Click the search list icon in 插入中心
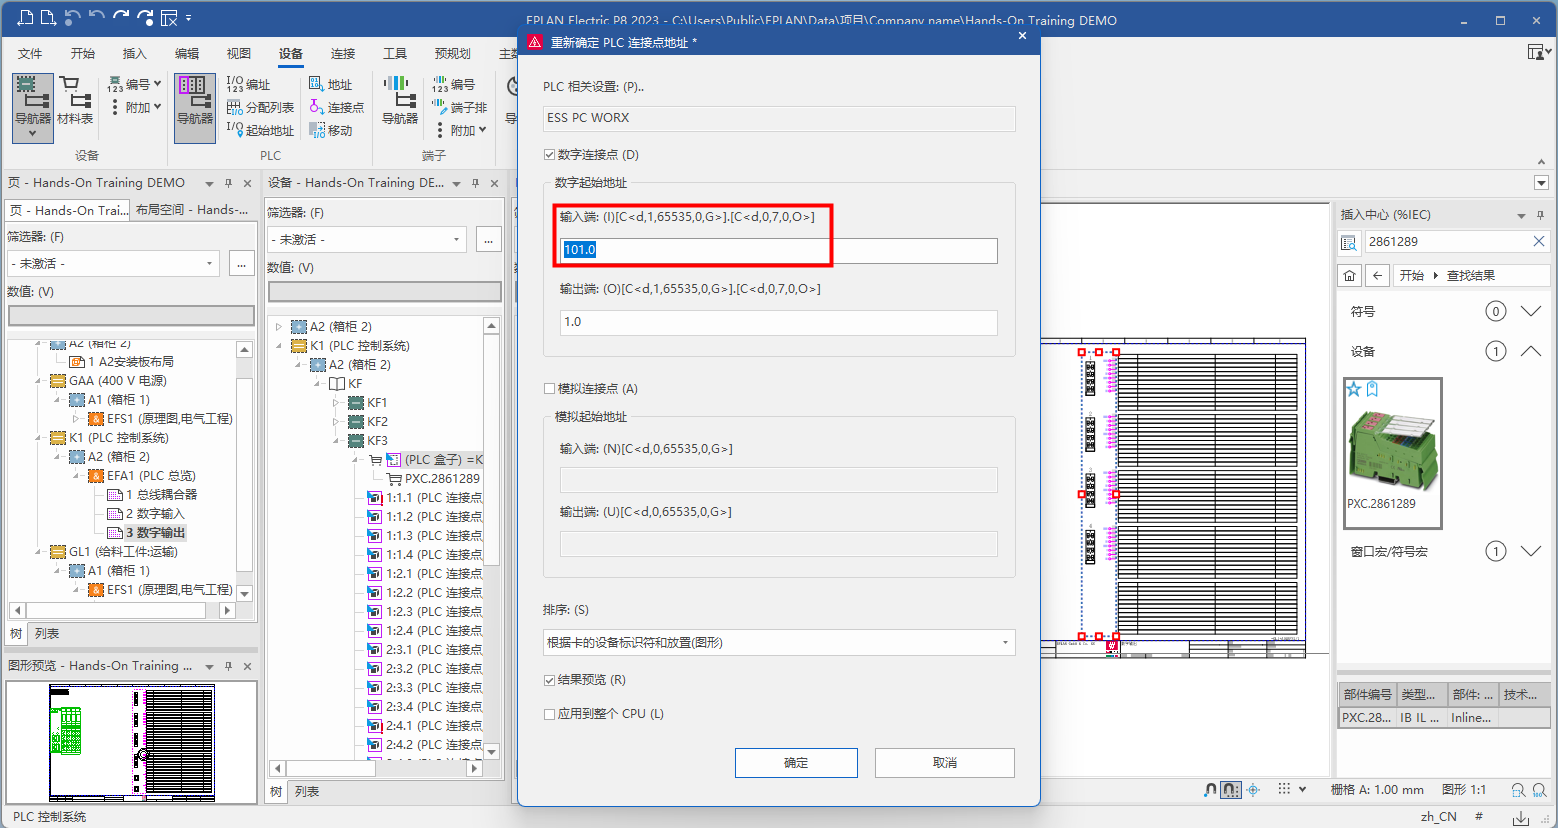 click(x=1349, y=242)
